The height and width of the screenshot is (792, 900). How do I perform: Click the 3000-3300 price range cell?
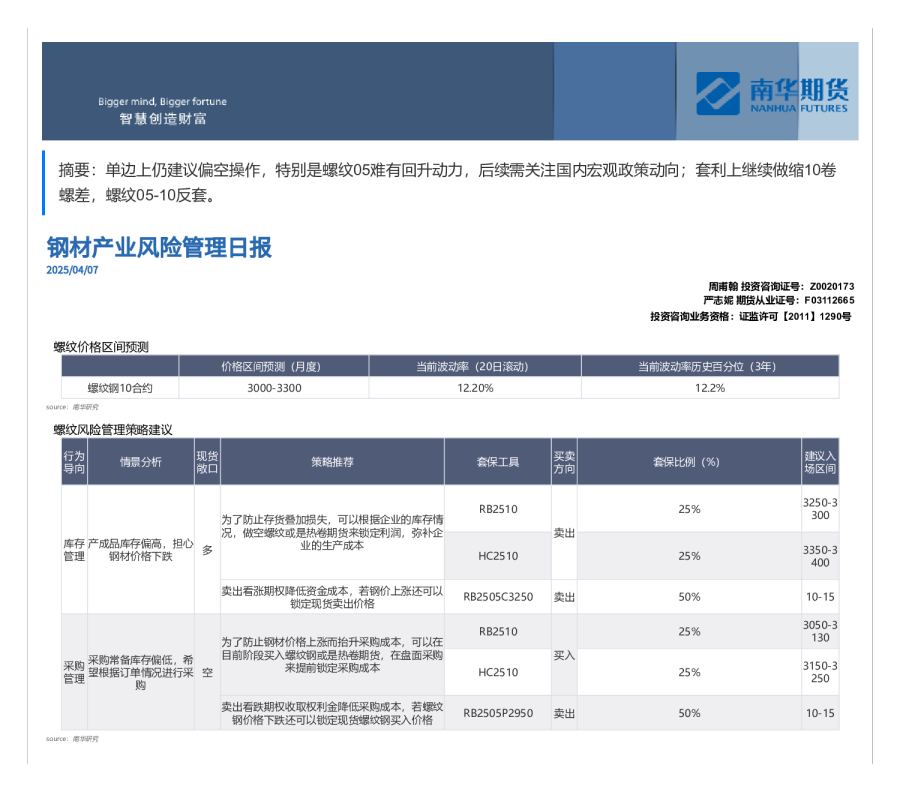tap(274, 388)
